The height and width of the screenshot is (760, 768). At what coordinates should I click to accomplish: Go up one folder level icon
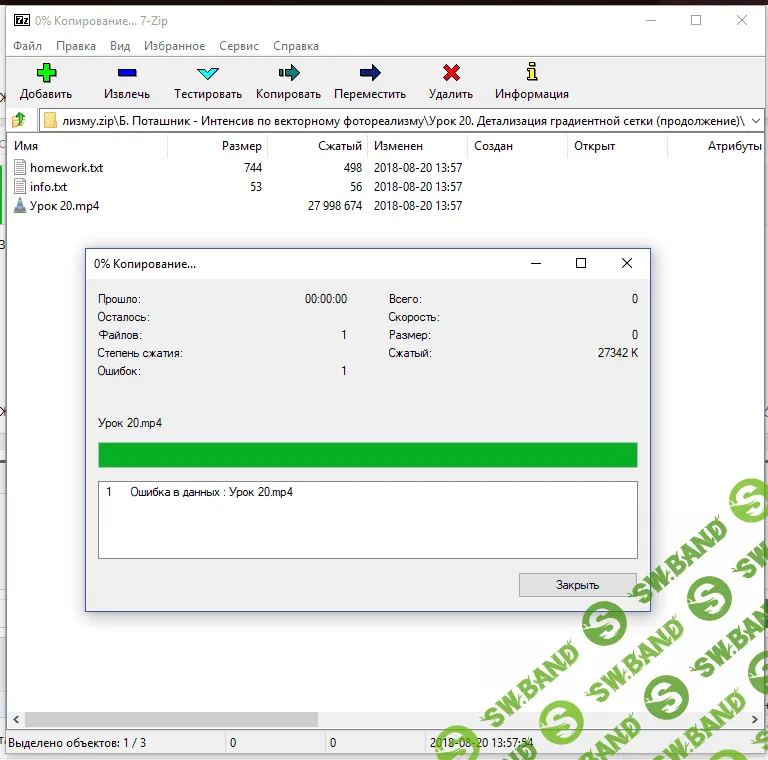pyautogui.click(x=18, y=121)
